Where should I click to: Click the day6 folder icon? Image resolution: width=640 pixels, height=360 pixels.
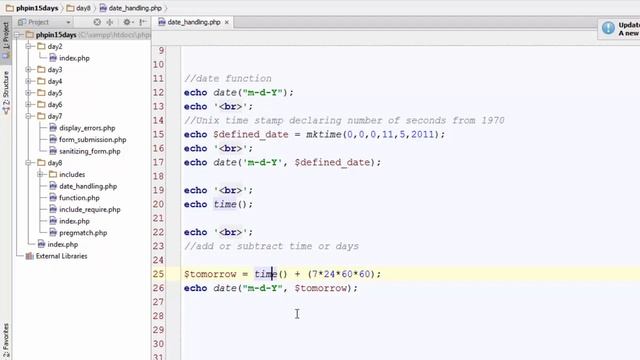coord(41,104)
